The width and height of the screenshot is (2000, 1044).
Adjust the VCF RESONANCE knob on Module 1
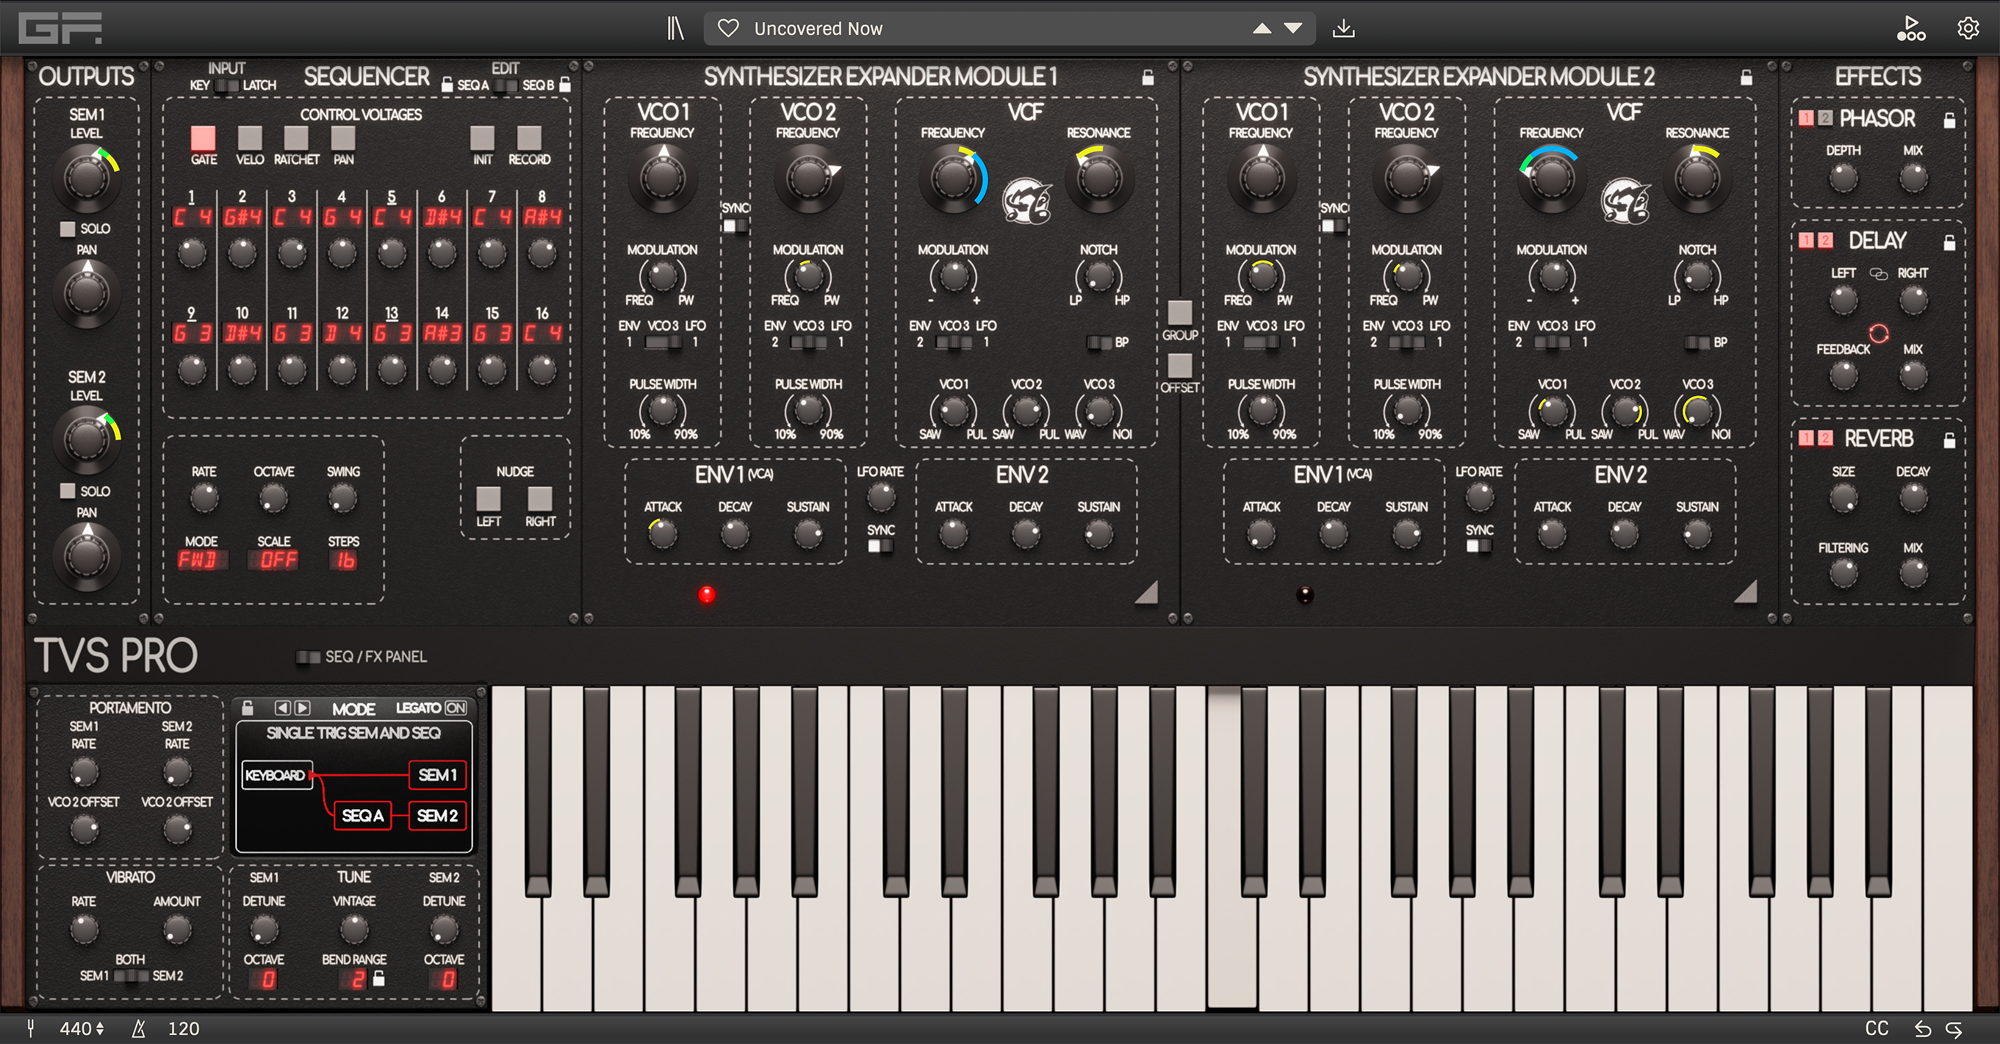pyautogui.click(x=1098, y=177)
